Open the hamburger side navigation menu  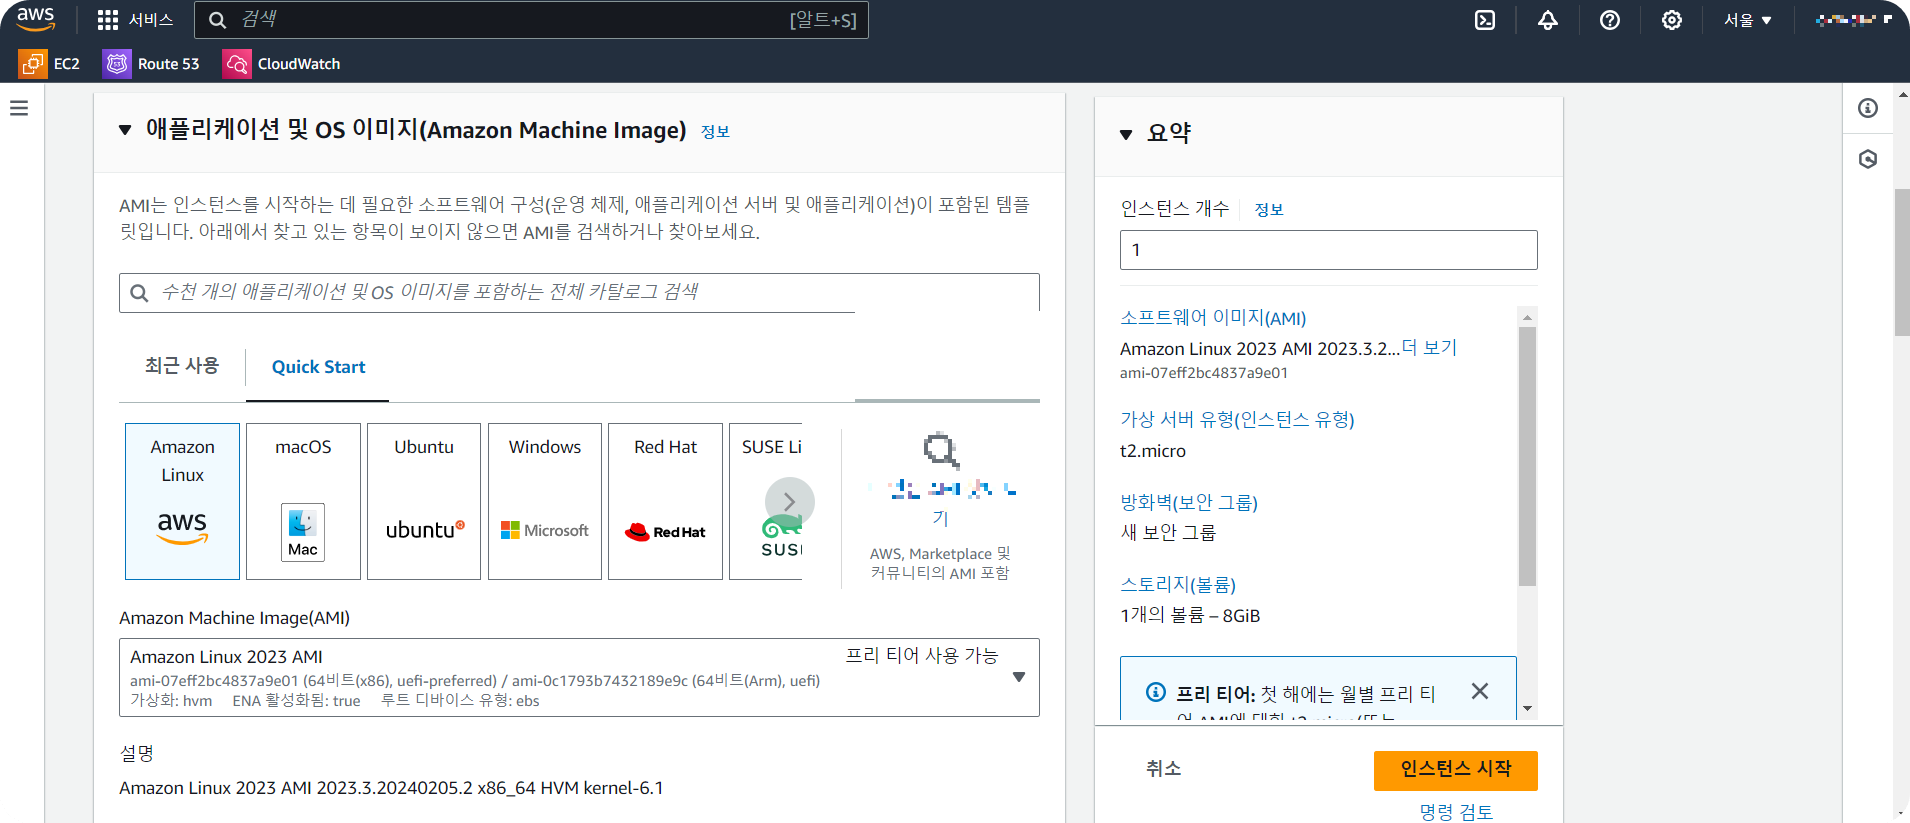[x=19, y=108]
